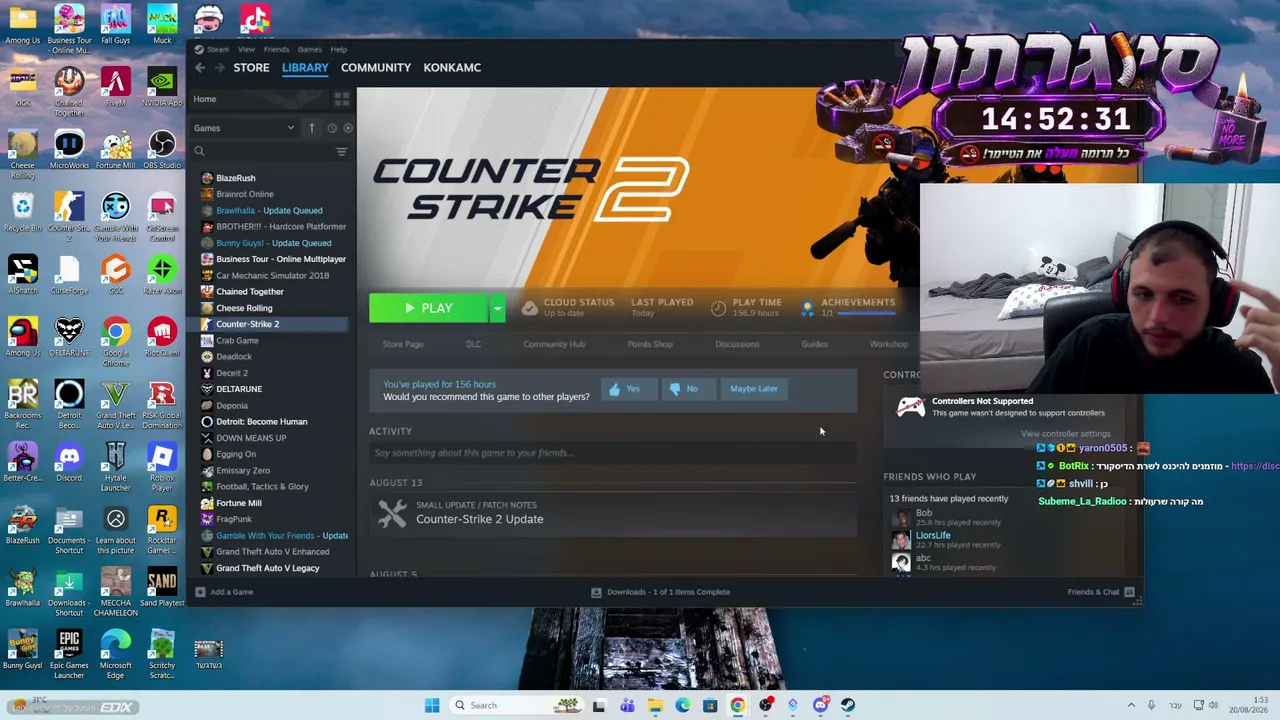Select DELTARUNE in the games list
The image size is (1280, 720).
click(239, 389)
